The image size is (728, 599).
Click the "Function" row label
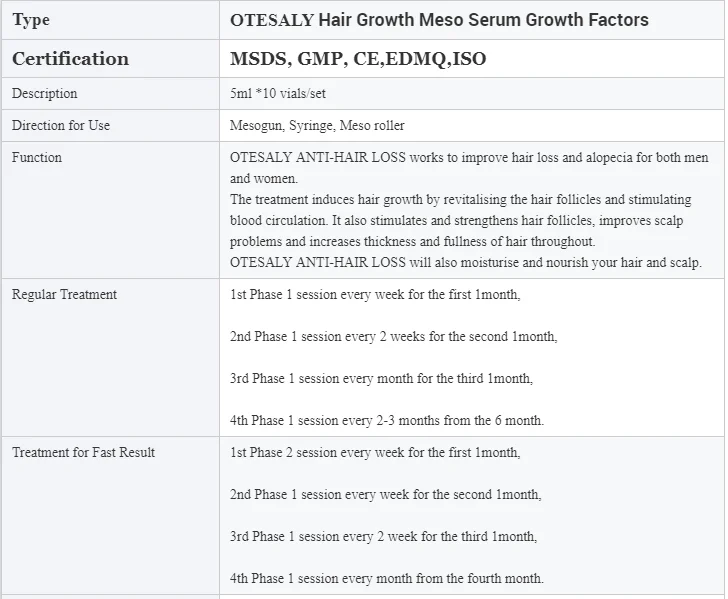click(x=37, y=158)
